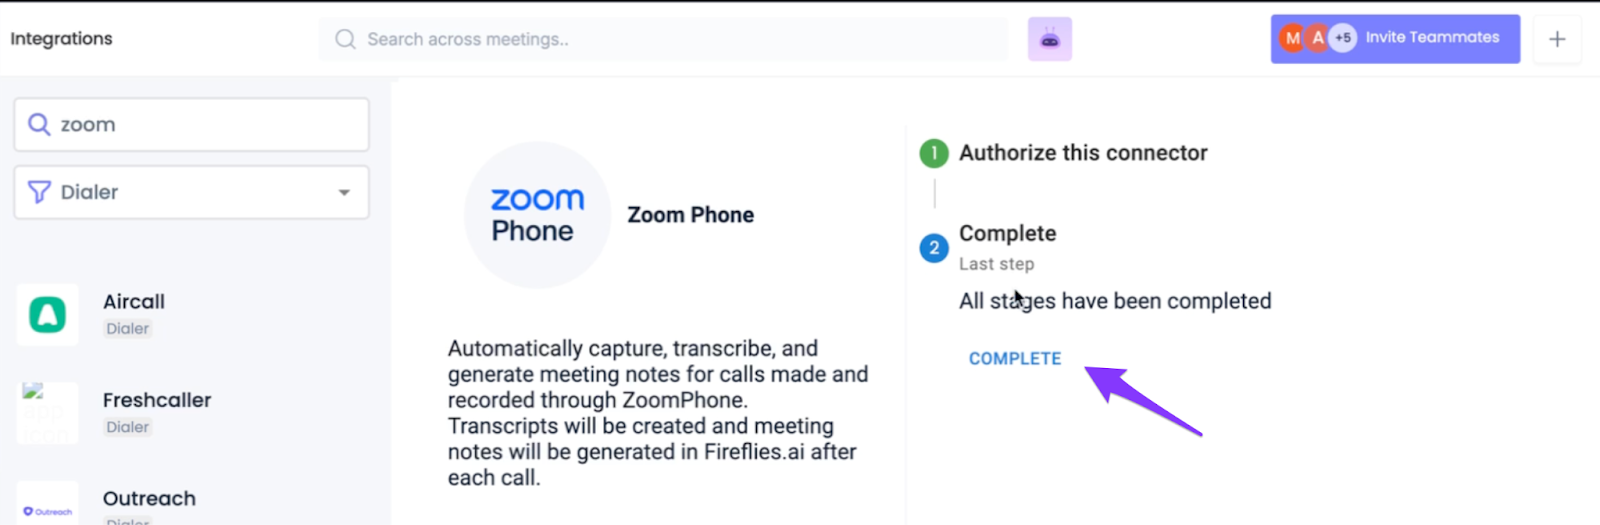Click the plus icon in top bar
The image size is (1600, 525).
click(x=1556, y=39)
